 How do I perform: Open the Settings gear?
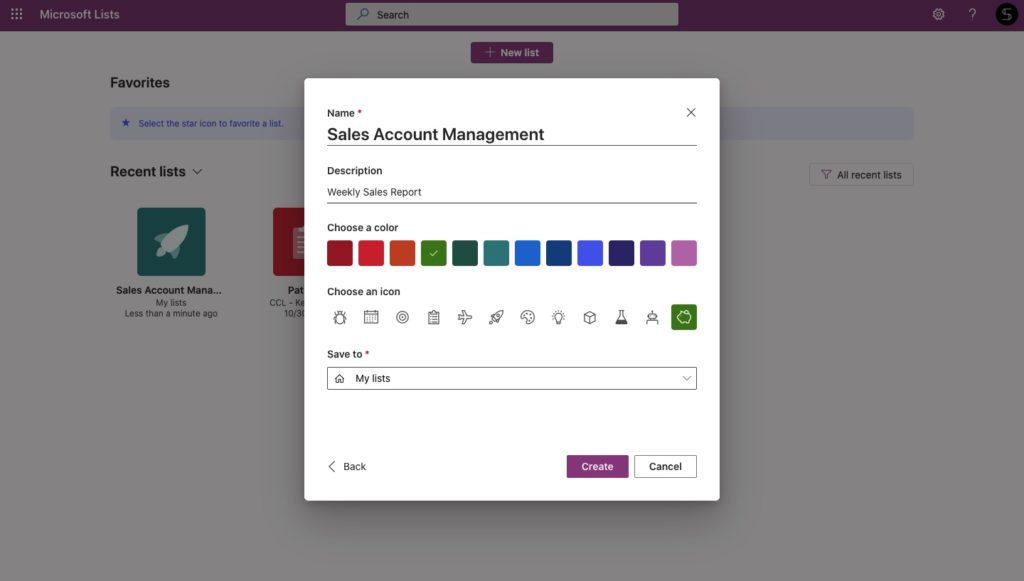click(938, 14)
